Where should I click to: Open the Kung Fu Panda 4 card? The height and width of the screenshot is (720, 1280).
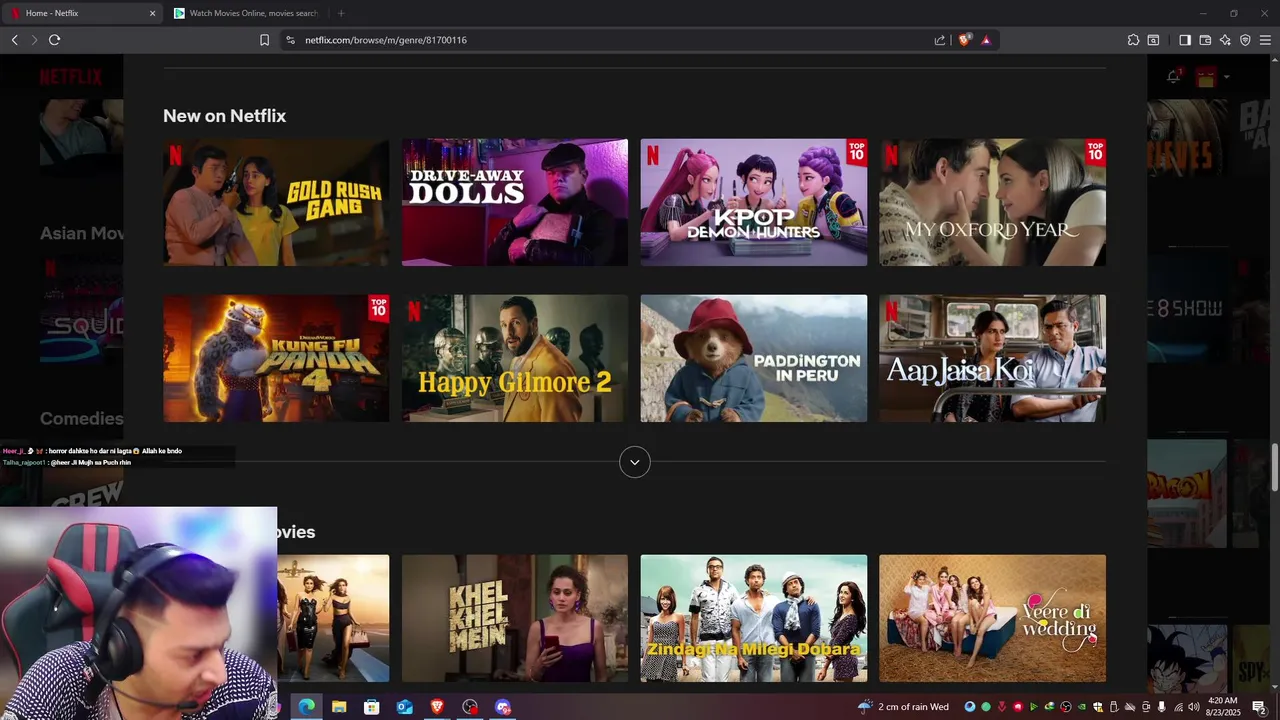point(276,358)
